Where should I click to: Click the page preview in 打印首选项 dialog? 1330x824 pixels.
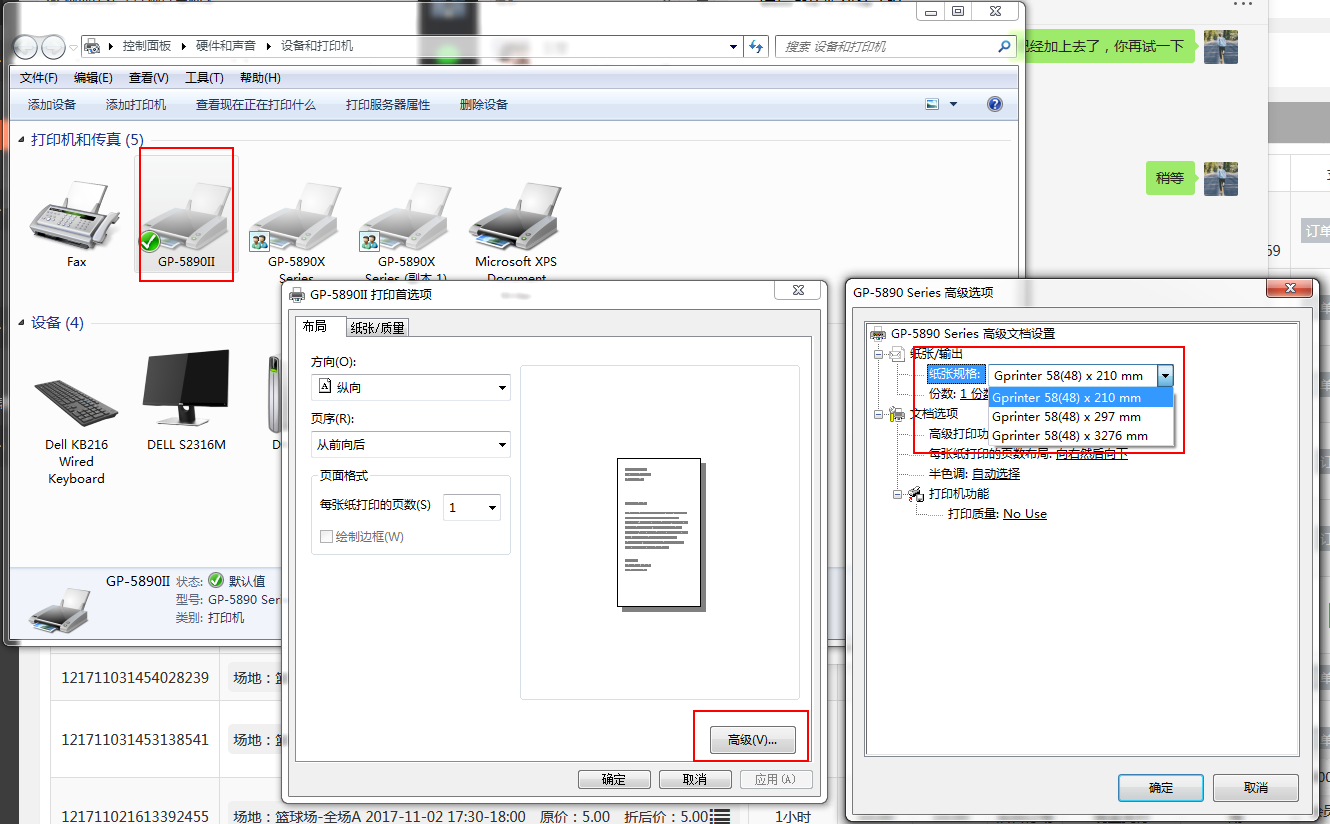coord(659,533)
